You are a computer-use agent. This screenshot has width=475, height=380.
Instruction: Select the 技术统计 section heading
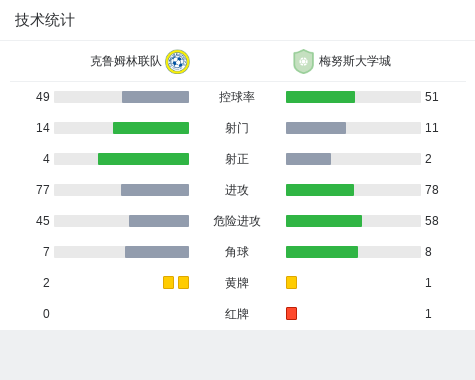(45, 20)
